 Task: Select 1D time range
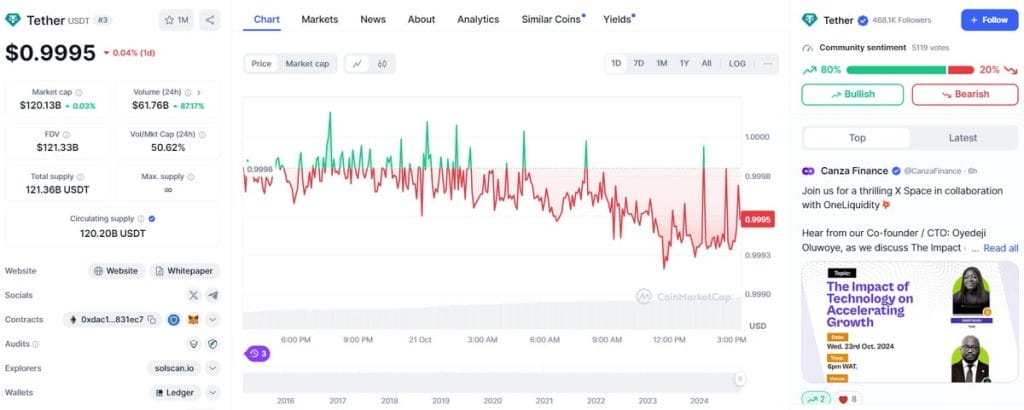(x=616, y=63)
